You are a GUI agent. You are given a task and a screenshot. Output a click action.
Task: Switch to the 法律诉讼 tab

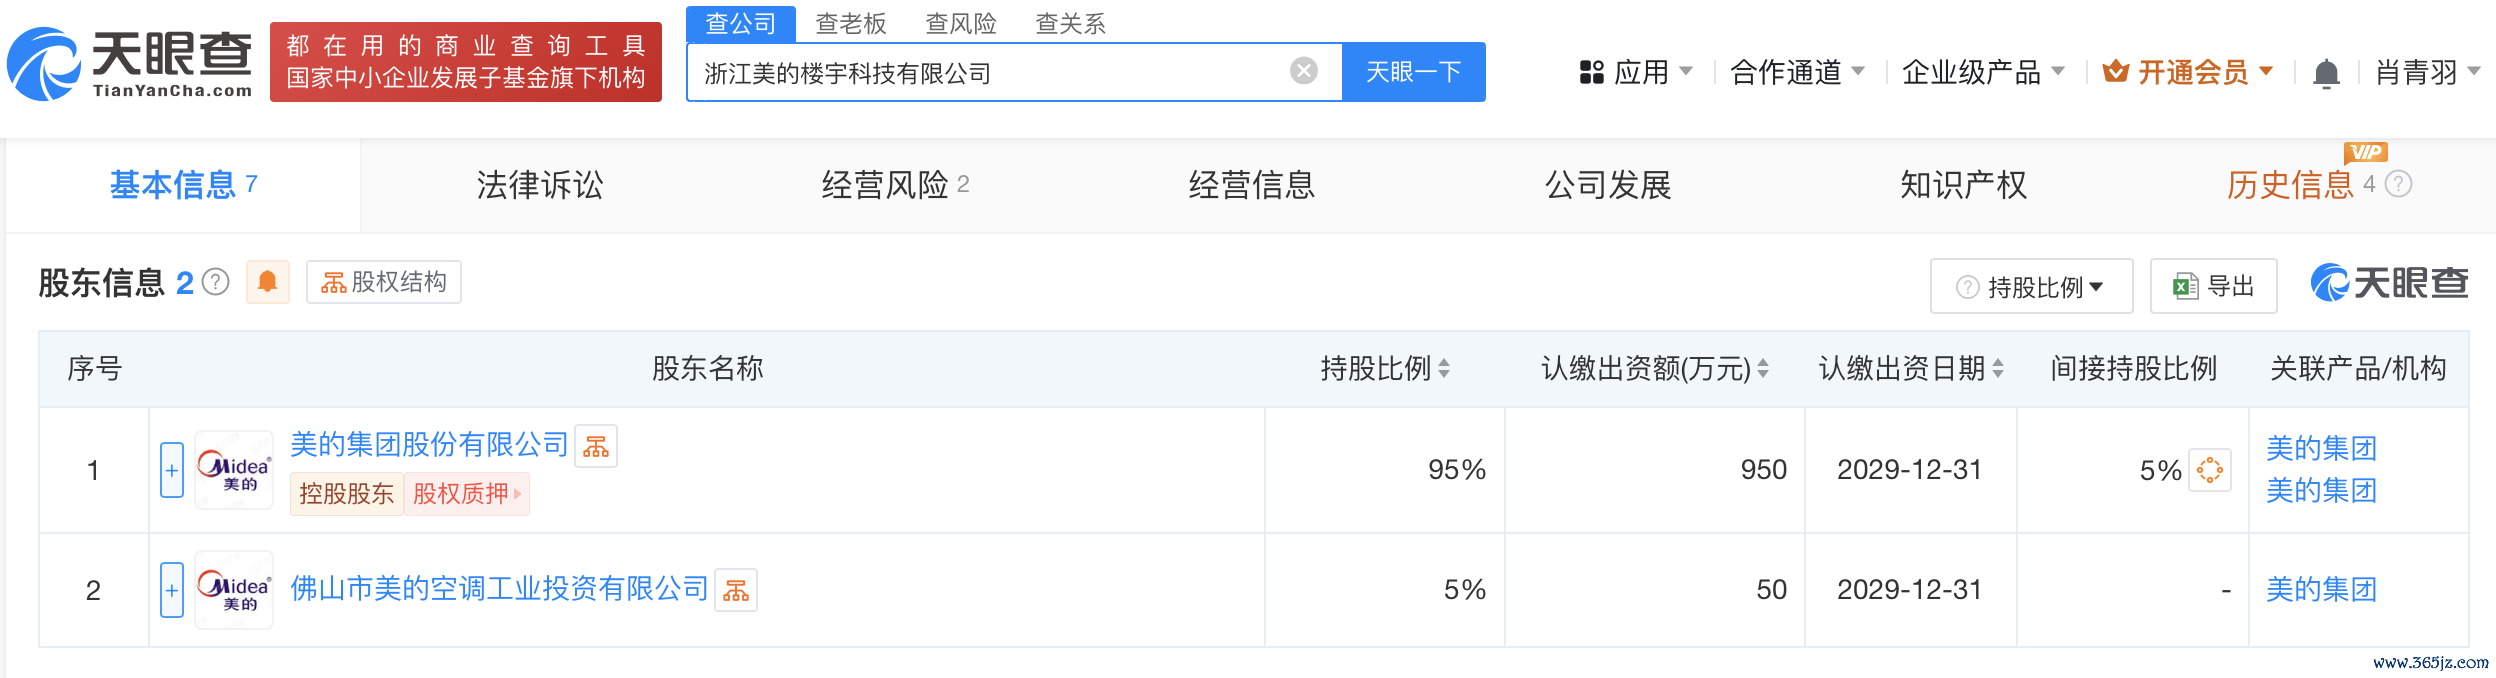(x=540, y=185)
